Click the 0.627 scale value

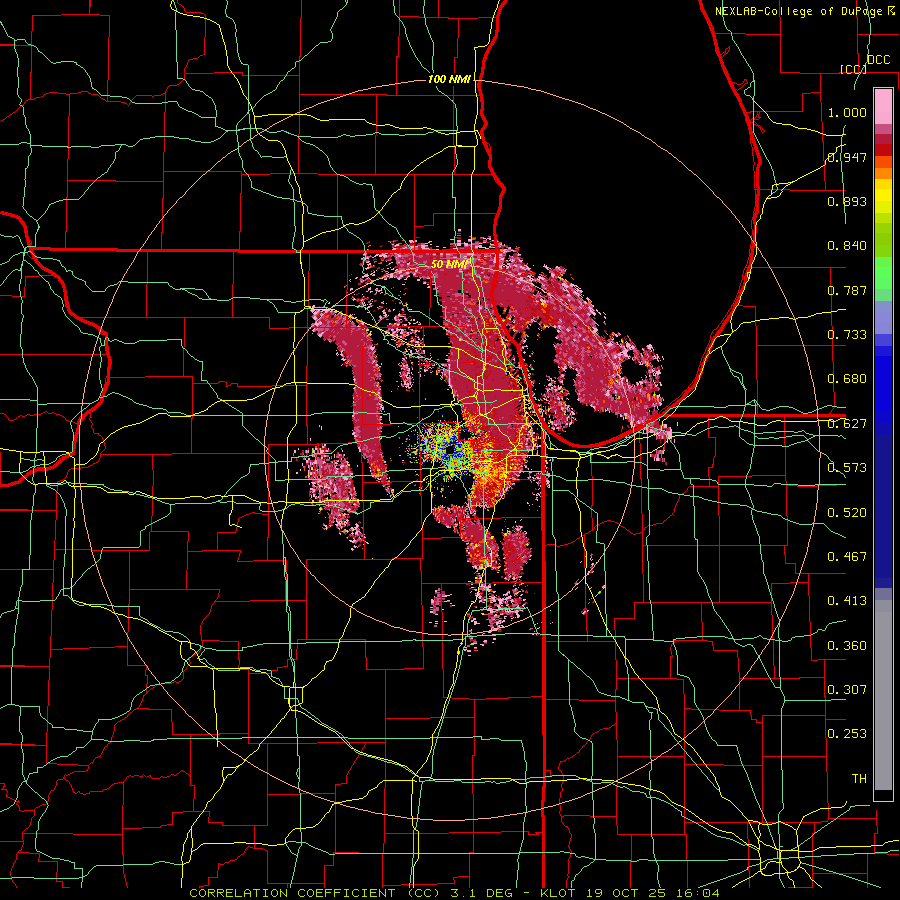(x=847, y=424)
